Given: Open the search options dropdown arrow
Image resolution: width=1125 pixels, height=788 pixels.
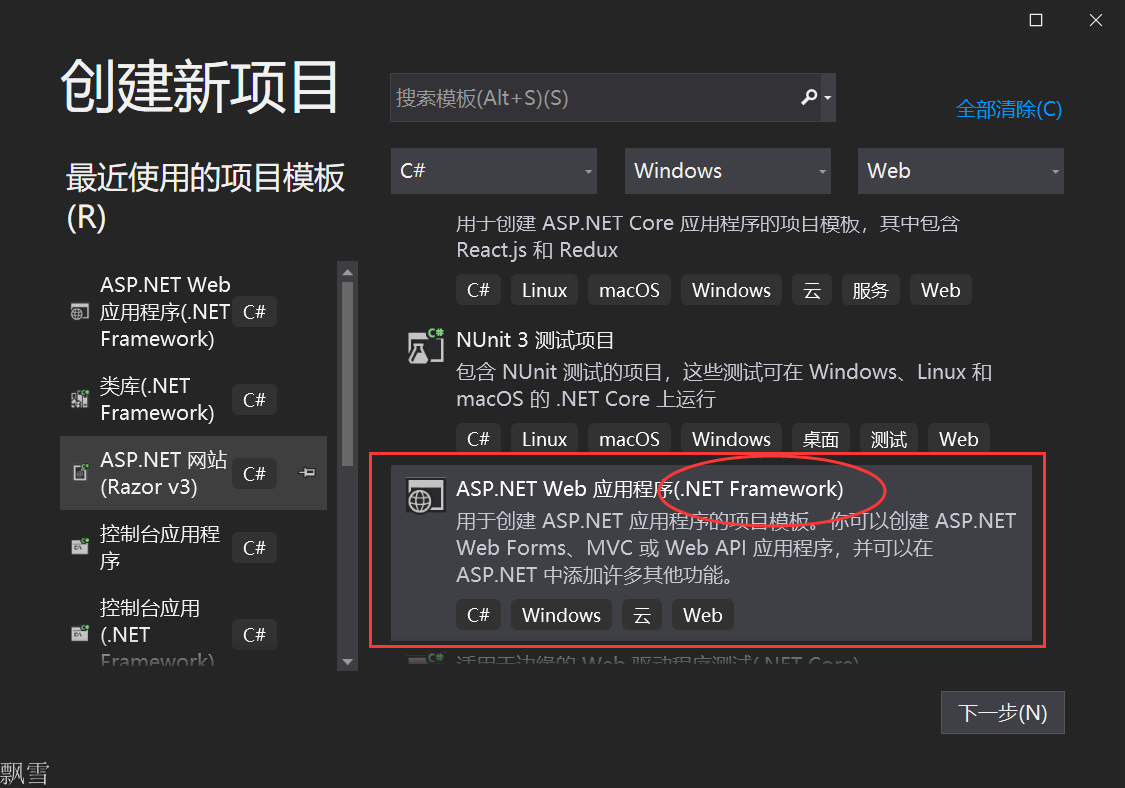Looking at the screenshot, I should (x=828, y=98).
